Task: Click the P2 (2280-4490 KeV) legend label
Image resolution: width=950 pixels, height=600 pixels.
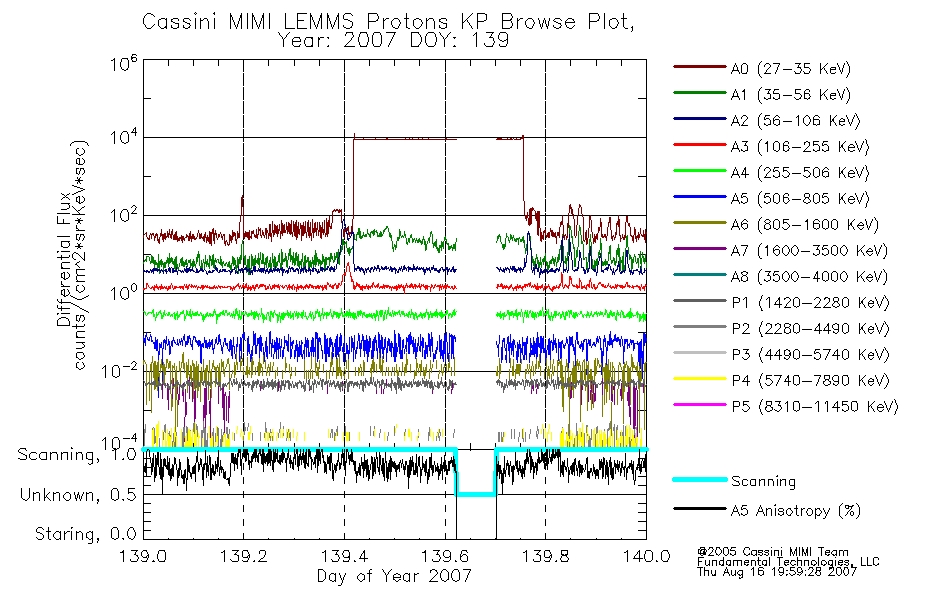Action: pos(810,329)
